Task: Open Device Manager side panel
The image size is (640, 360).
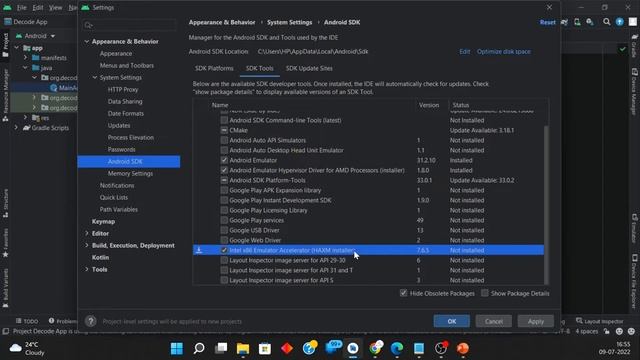Action: tap(634, 91)
